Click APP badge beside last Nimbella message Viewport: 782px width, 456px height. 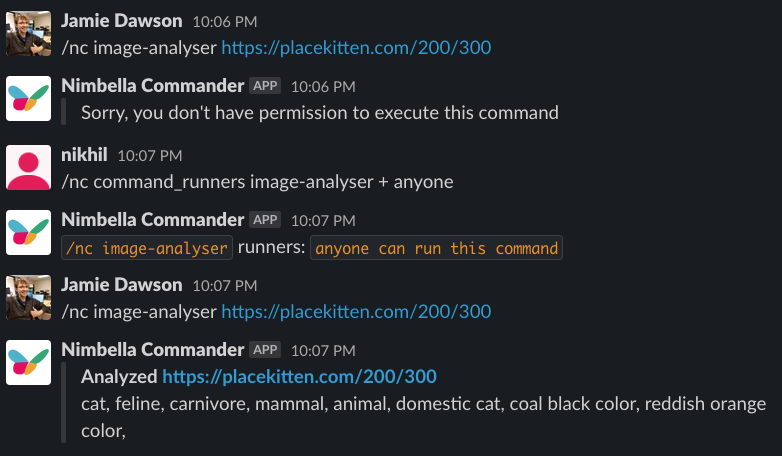coord(265,350)
